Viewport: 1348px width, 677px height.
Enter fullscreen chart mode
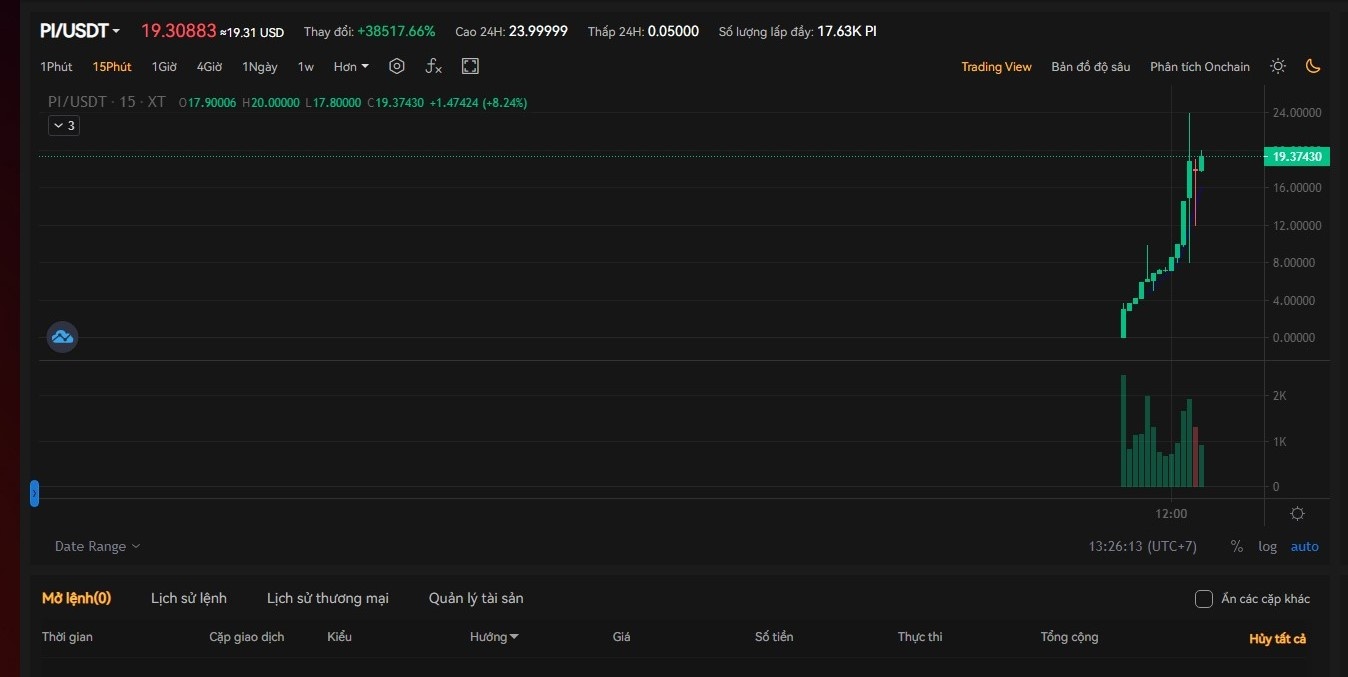(470, 66)
